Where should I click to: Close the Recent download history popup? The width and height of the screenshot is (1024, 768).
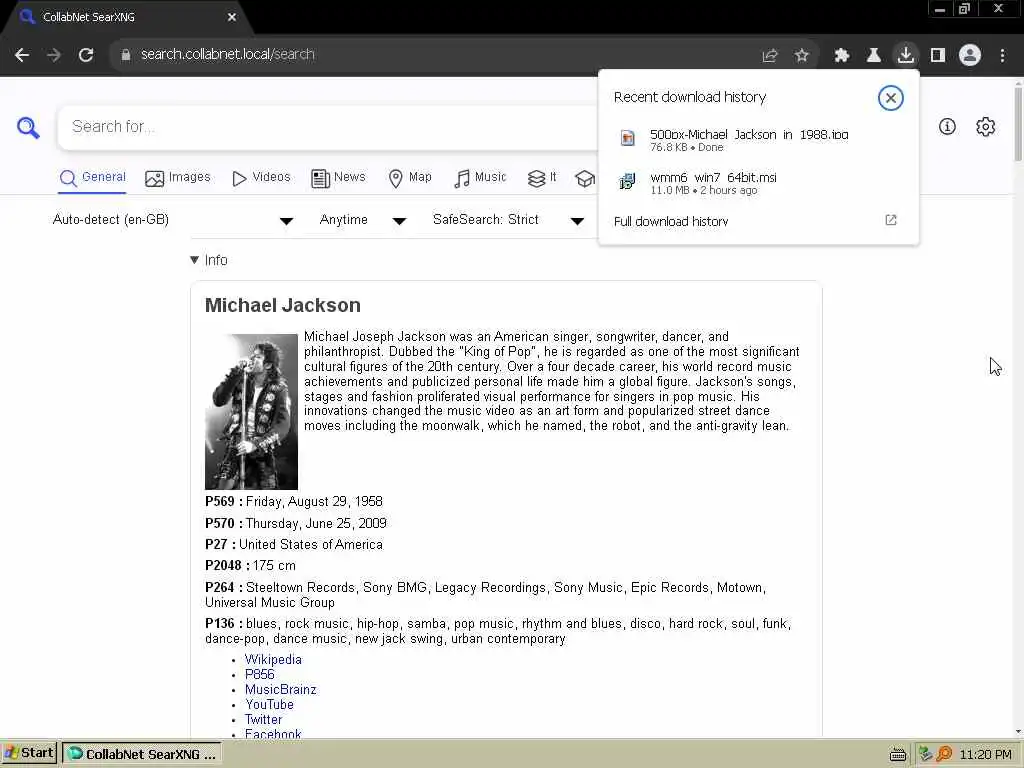click(891, 98)
